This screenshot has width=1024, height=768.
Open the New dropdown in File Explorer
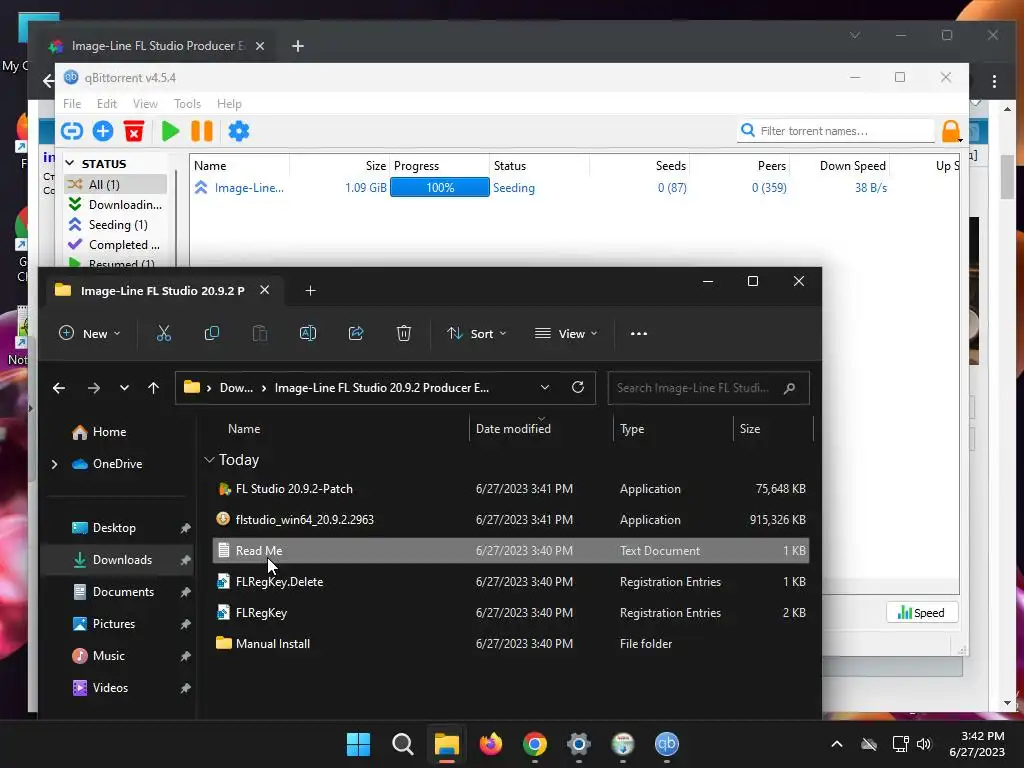coord(89,334)
